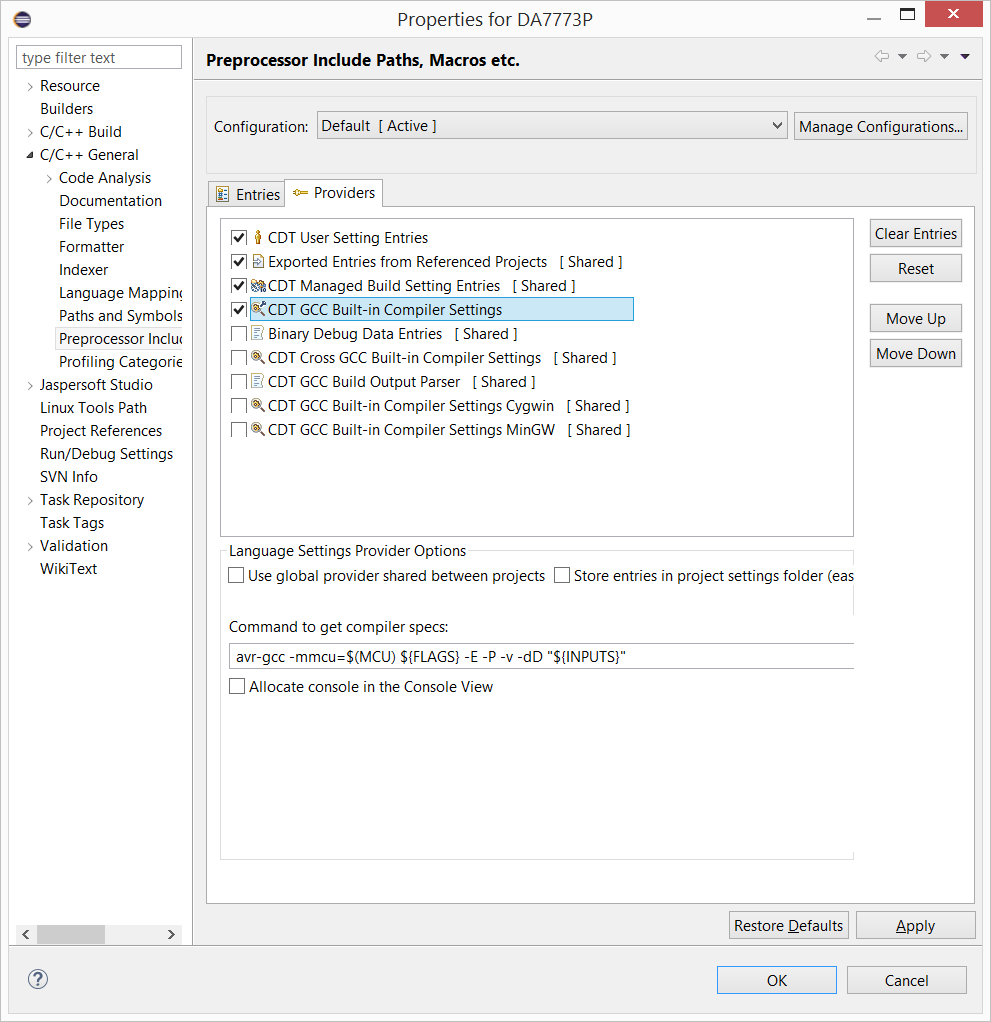Screen dimensions: 991x1022
Task: Click the tree horizontal scrollbar right arrow
Action: [171, 935]
